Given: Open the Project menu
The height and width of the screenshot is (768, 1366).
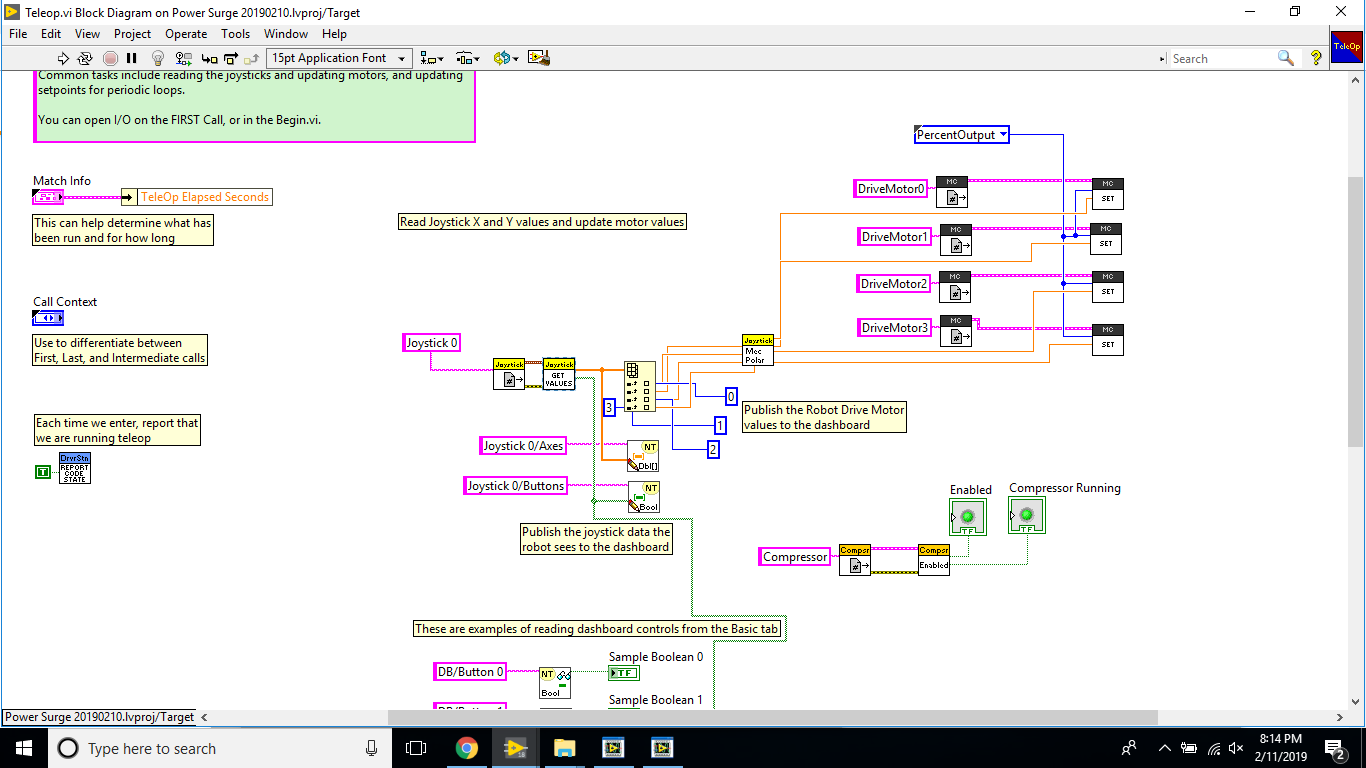Looking at the screenshot, I should pos(133,33).
